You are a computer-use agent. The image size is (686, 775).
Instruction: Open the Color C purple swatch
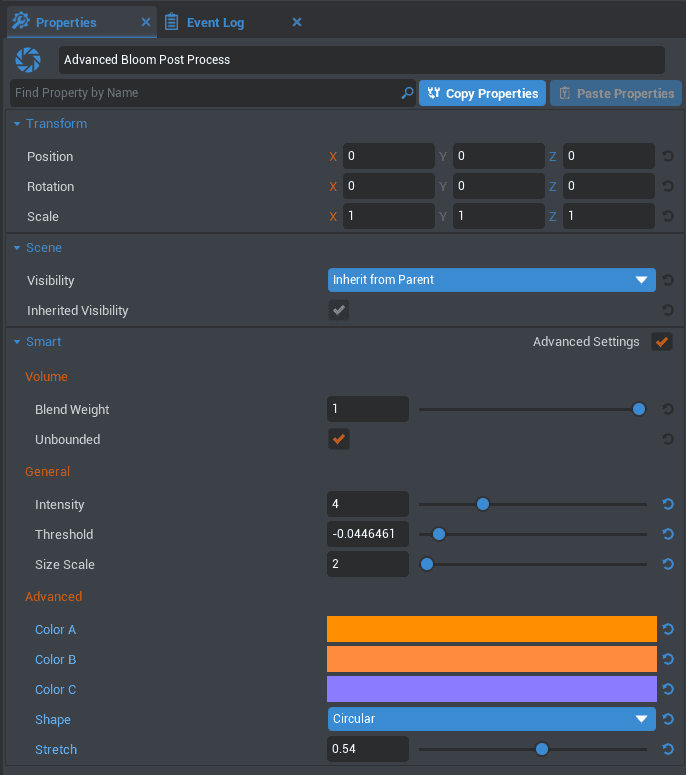tap(491, 689)
